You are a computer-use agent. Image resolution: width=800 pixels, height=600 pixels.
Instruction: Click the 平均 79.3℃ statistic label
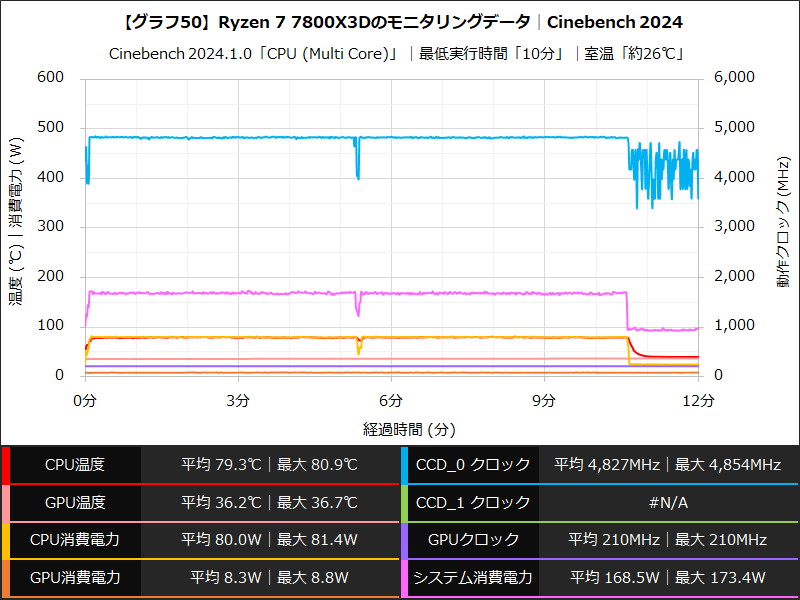point(222,464)
